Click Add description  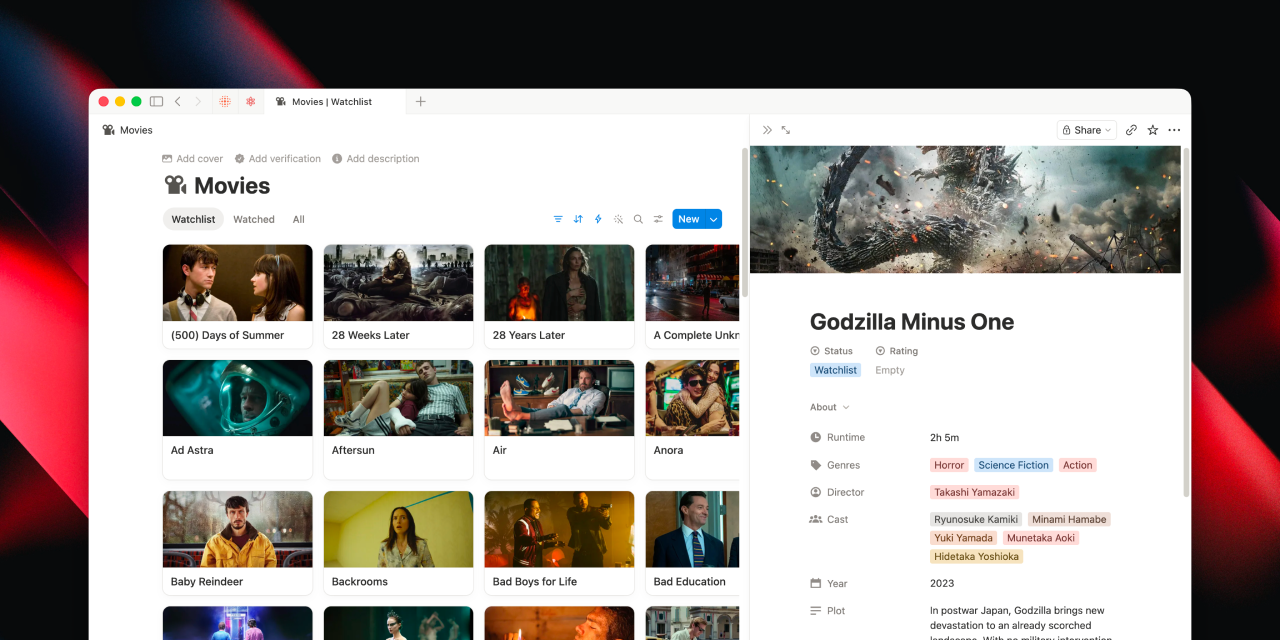(x=376, y=158)
